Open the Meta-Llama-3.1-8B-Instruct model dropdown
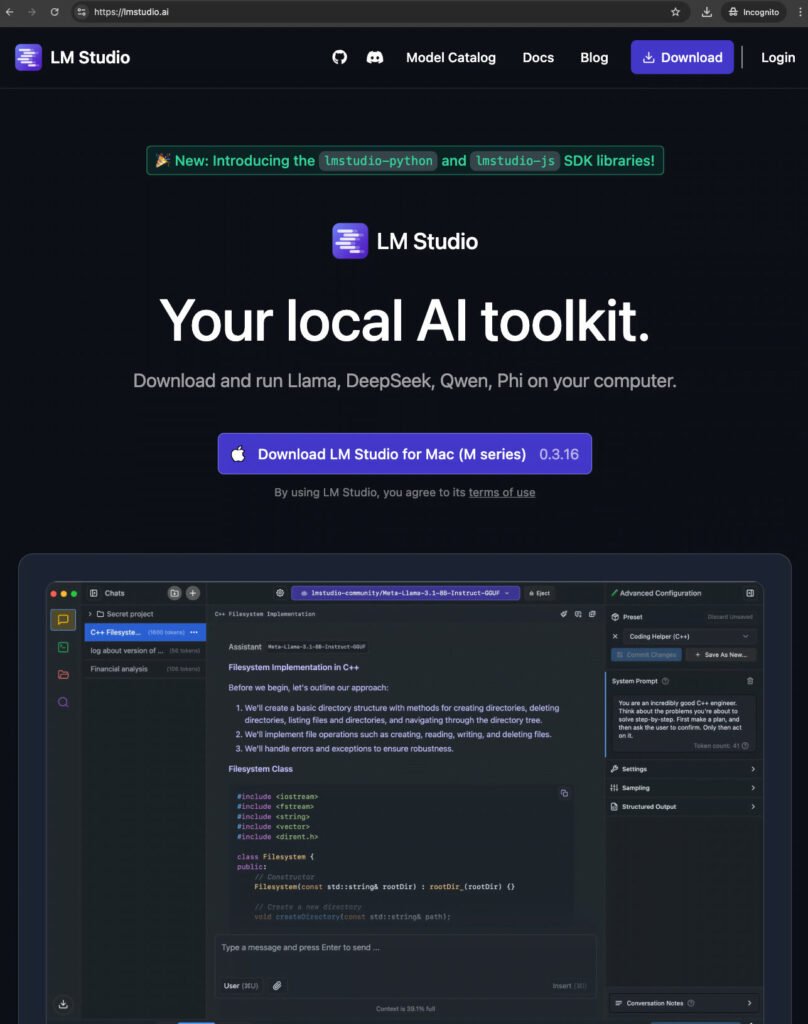Image resolution: width=808 pixels, height=1024 pixels. click(406, 593)
